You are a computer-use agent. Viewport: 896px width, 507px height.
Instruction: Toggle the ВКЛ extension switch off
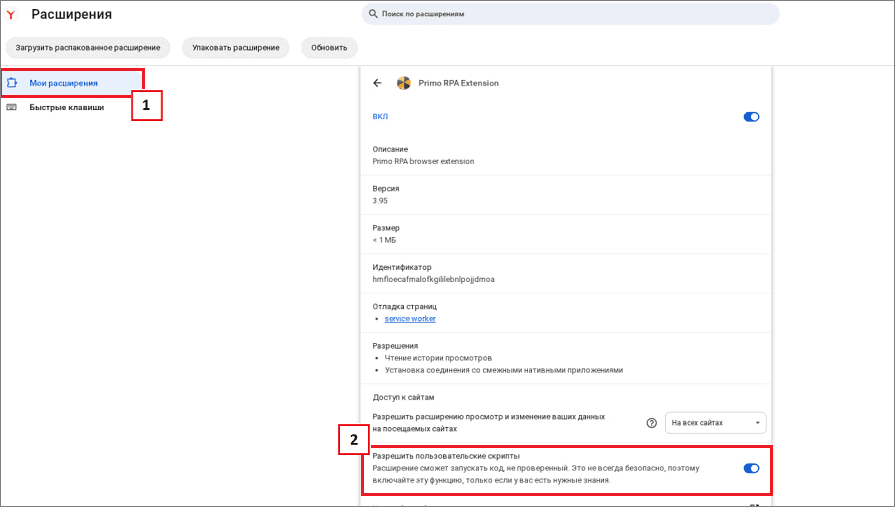click(751, 117)
